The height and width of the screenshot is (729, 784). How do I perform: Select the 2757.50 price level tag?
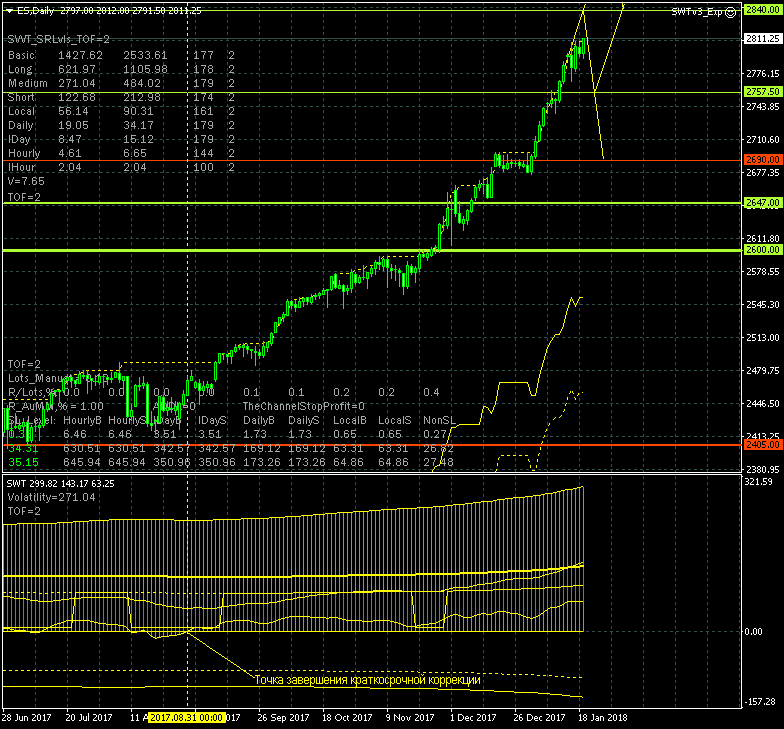762,91
